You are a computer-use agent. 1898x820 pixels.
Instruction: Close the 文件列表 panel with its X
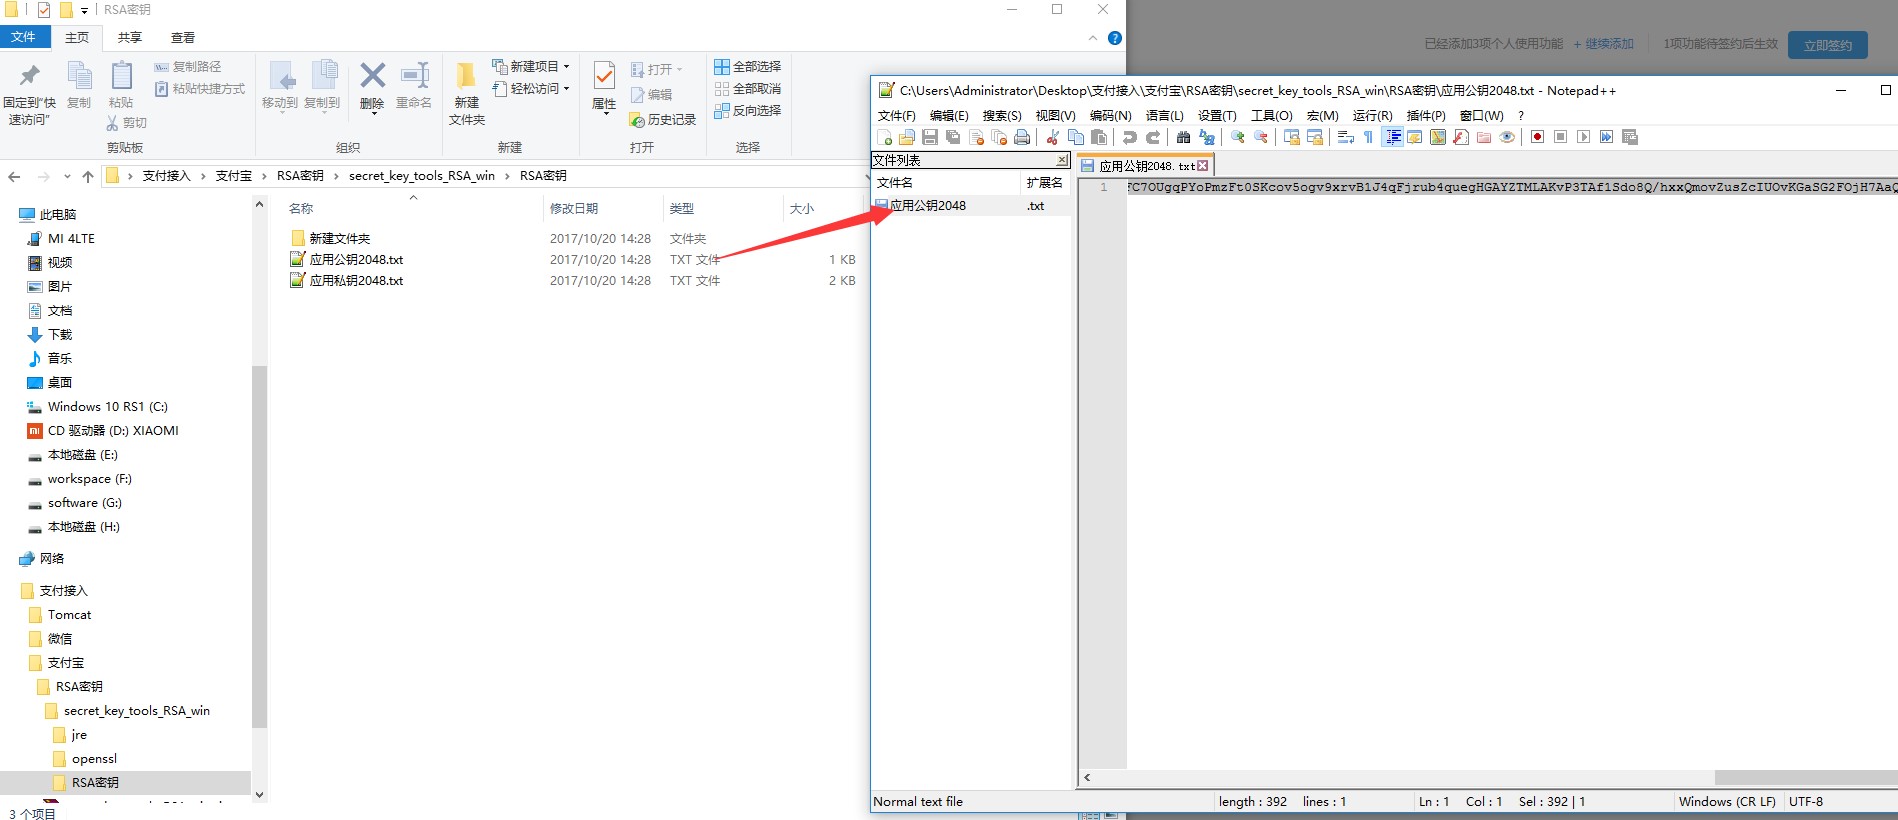(1062, 160)
